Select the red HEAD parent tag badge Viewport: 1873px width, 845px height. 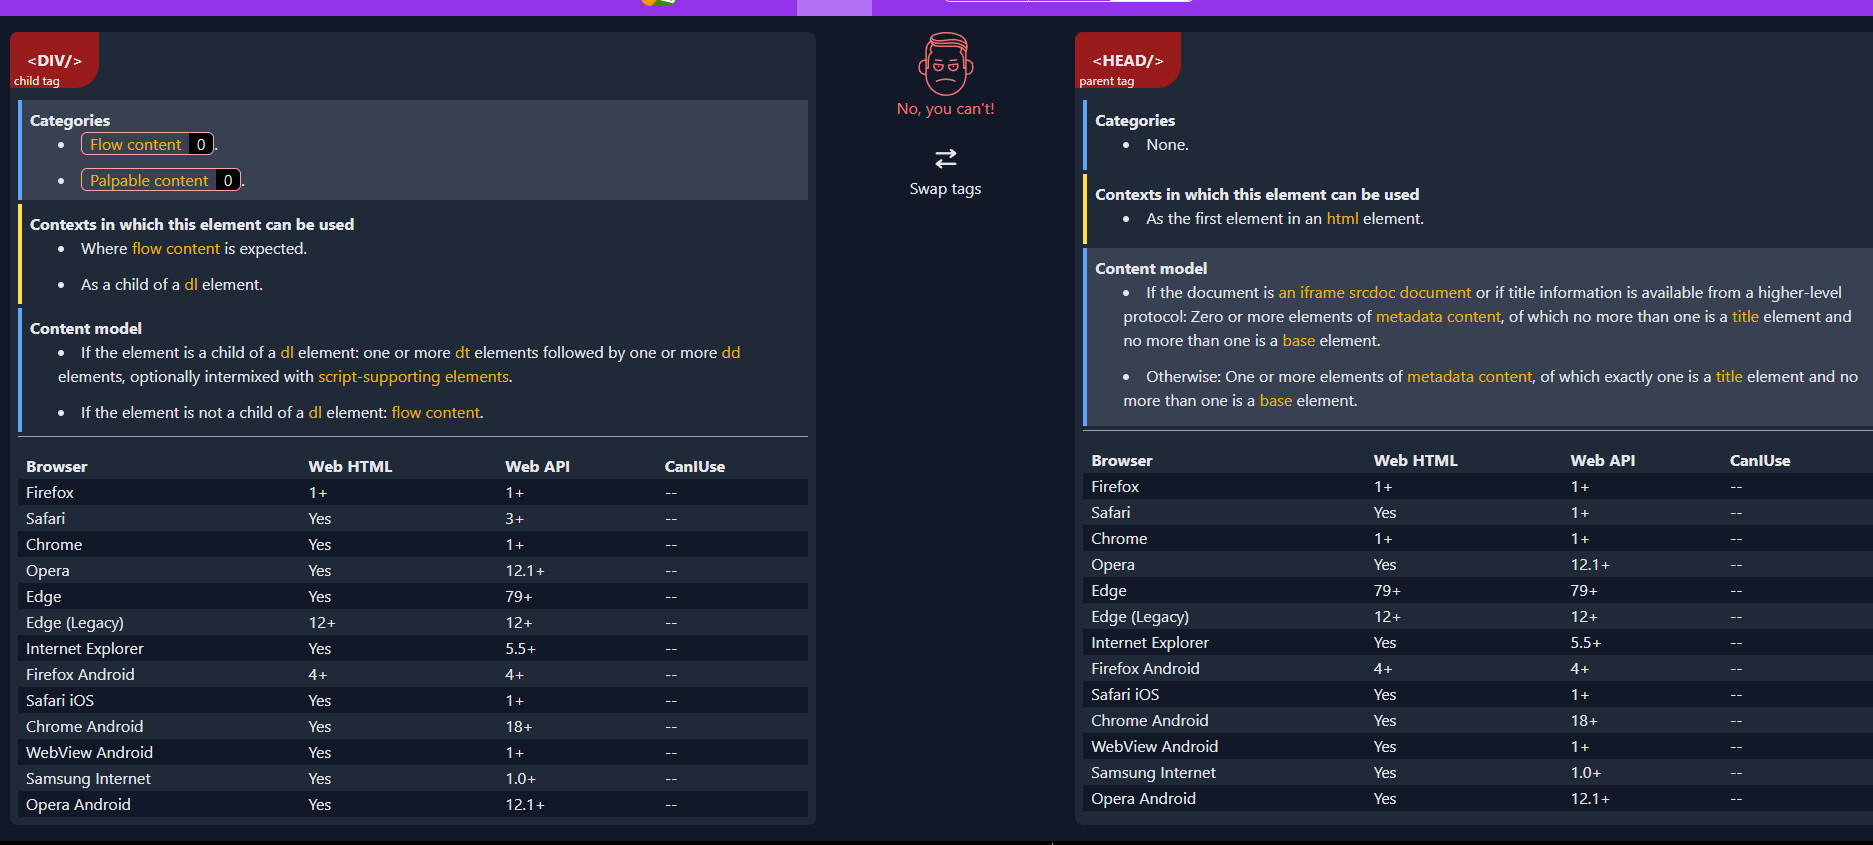[1128, 60]
